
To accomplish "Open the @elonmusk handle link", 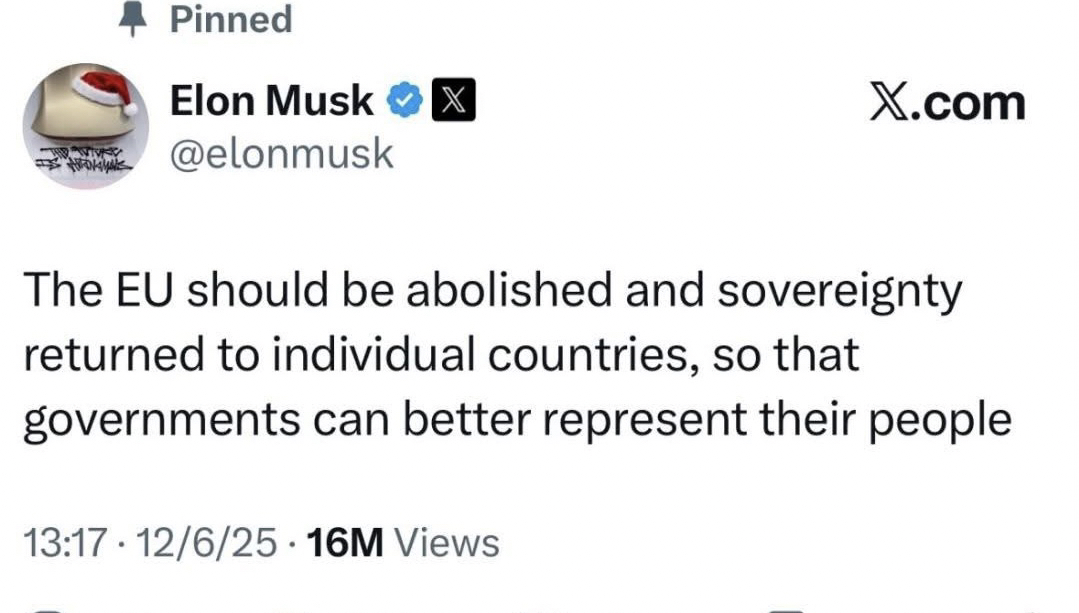I will [282, 154].
